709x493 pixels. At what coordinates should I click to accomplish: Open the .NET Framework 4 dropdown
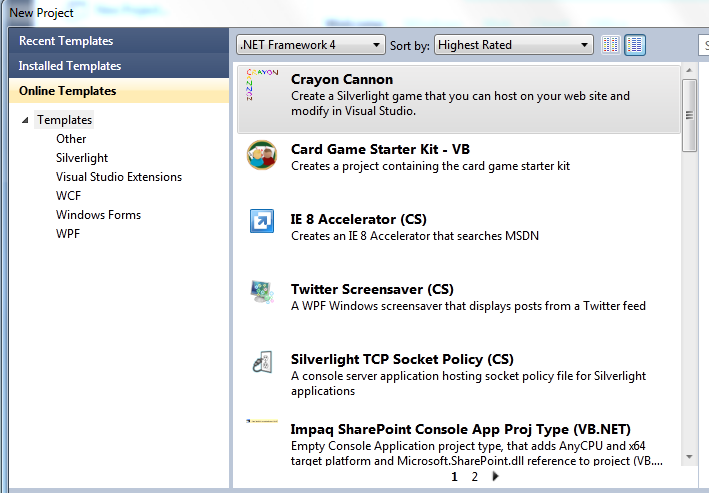click(311, 45)
